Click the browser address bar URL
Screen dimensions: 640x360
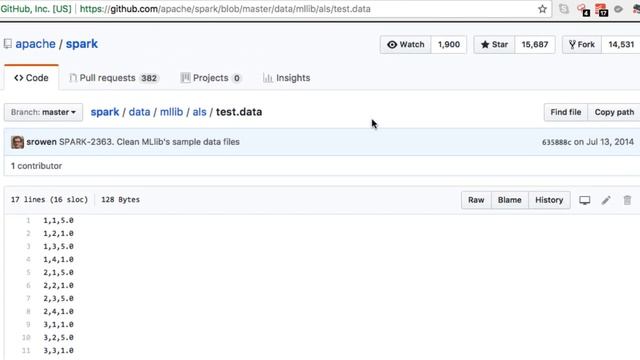coord(225,9)
